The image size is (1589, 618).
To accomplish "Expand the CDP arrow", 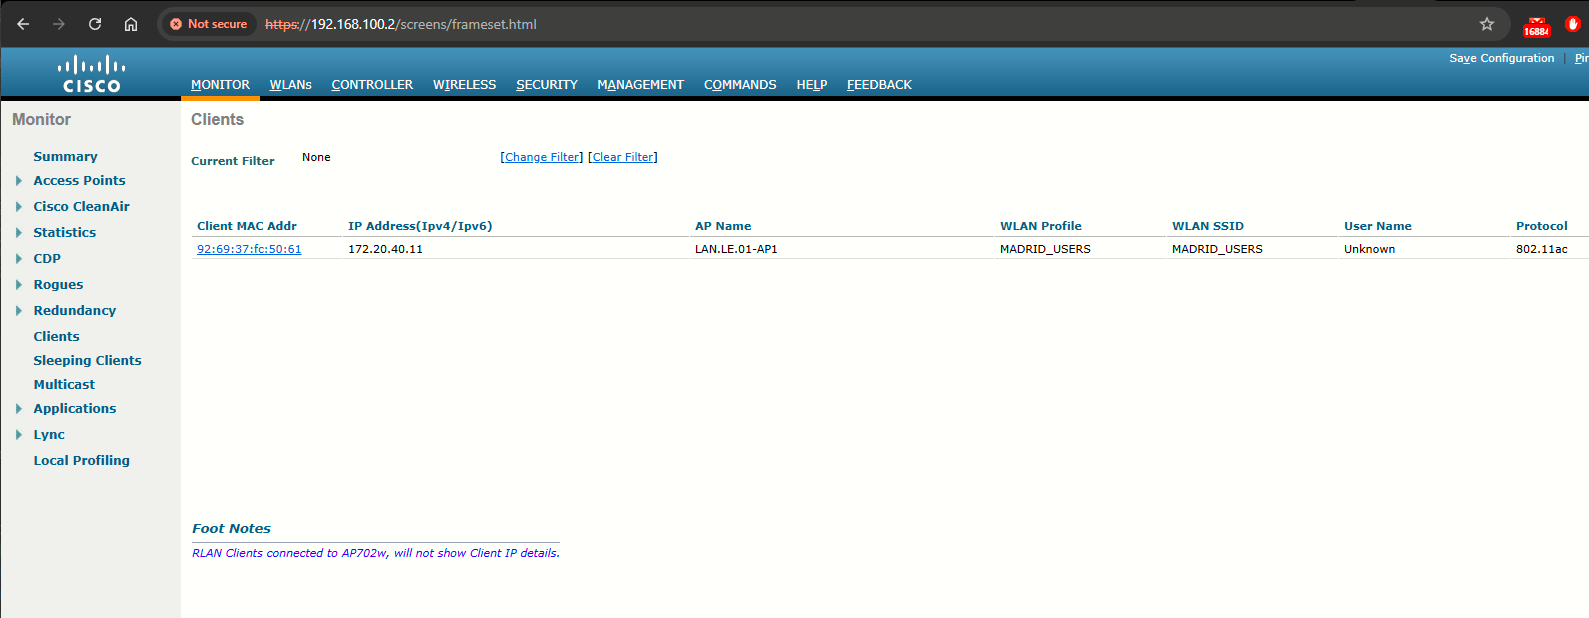I will click(x=19, y=259).
